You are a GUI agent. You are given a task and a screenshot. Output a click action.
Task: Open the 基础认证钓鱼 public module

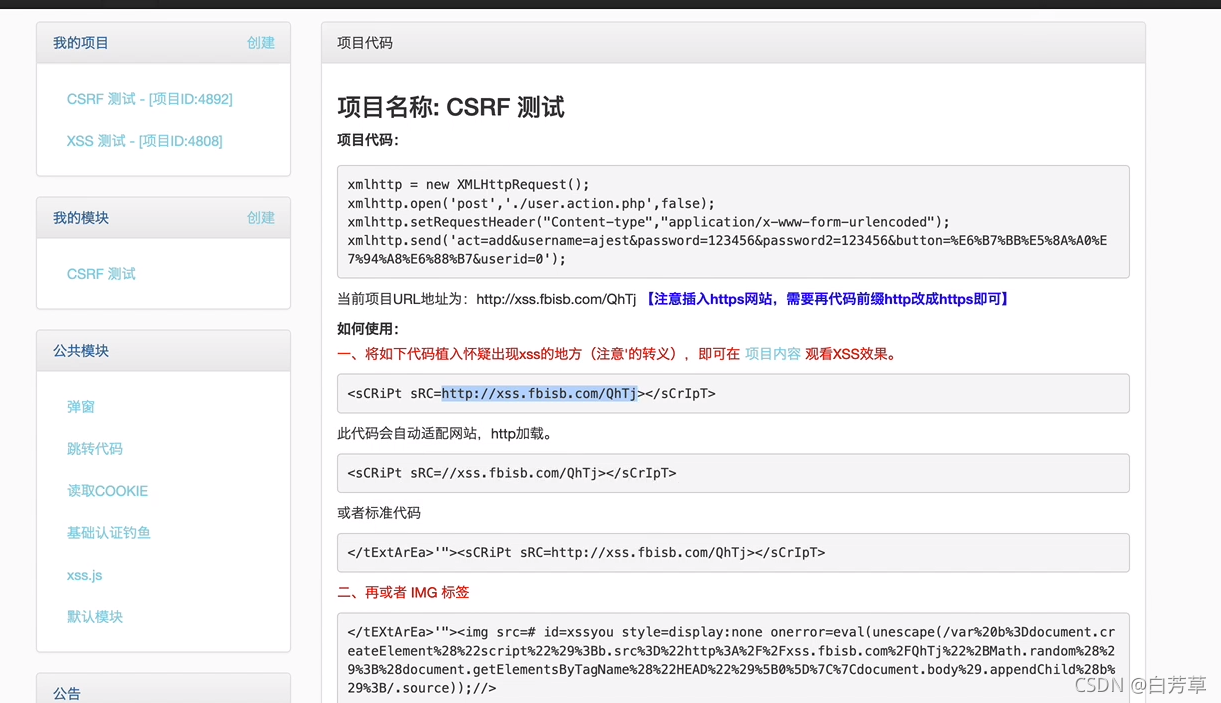pos(109,533)
